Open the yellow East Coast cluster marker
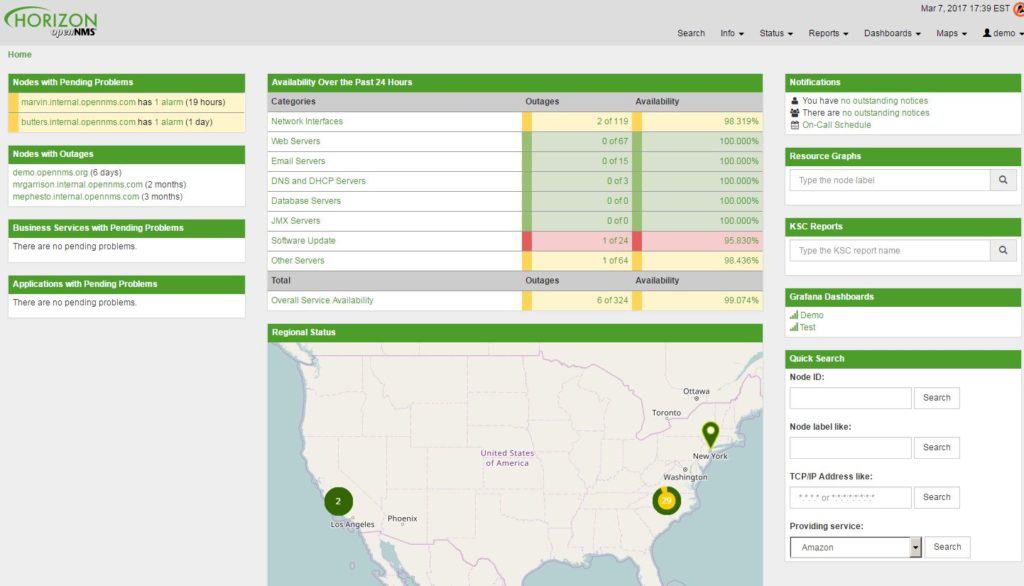Viewport: 1024px width, 586px height. pyautogui.click(x=666, y=500)
